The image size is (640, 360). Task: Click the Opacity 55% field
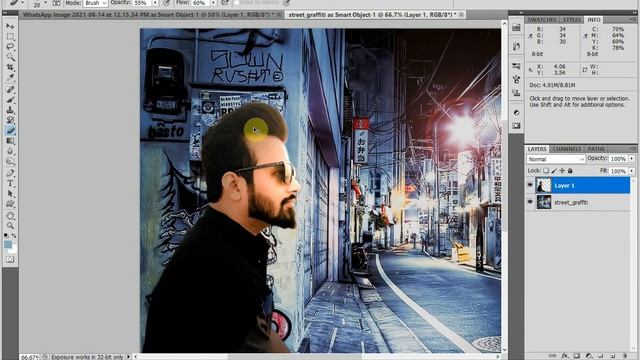tap(142, 3)
